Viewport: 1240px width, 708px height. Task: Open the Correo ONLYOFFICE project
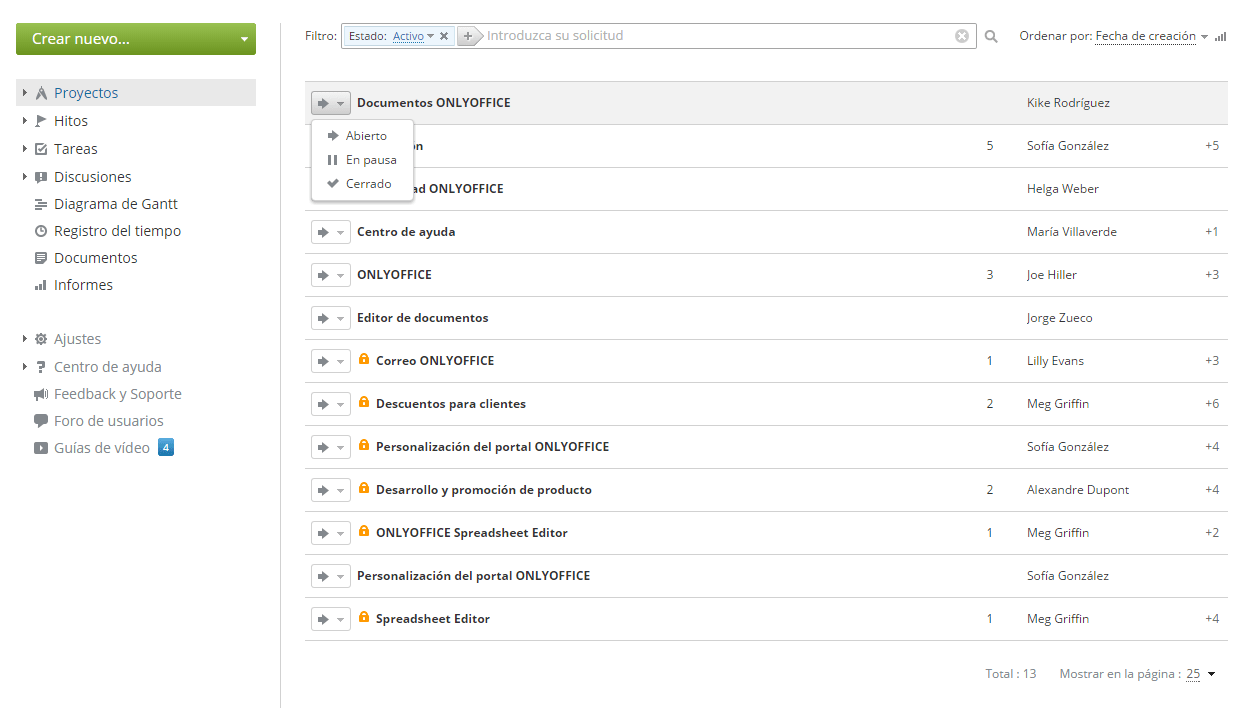pyautogui.click(x=435, y=361)
